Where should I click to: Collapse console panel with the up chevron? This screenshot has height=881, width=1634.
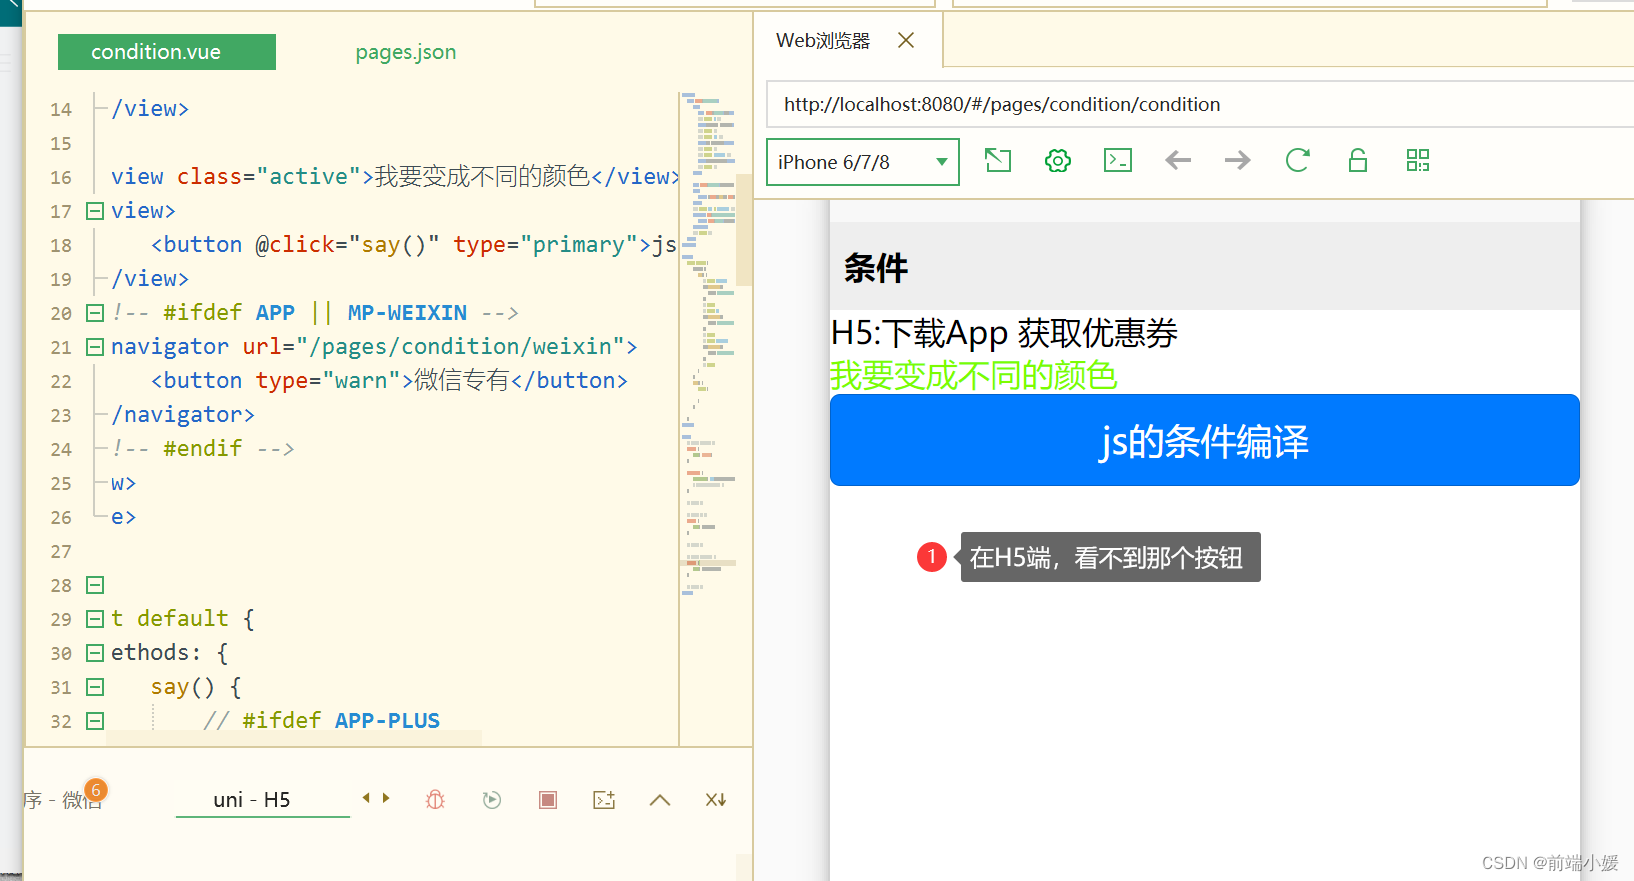pyautogui.click(x=660, y=800)
